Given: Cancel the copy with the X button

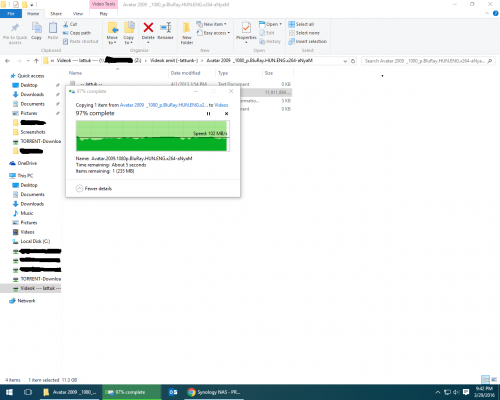Looking at the screenshot, I should click(226, 114).
